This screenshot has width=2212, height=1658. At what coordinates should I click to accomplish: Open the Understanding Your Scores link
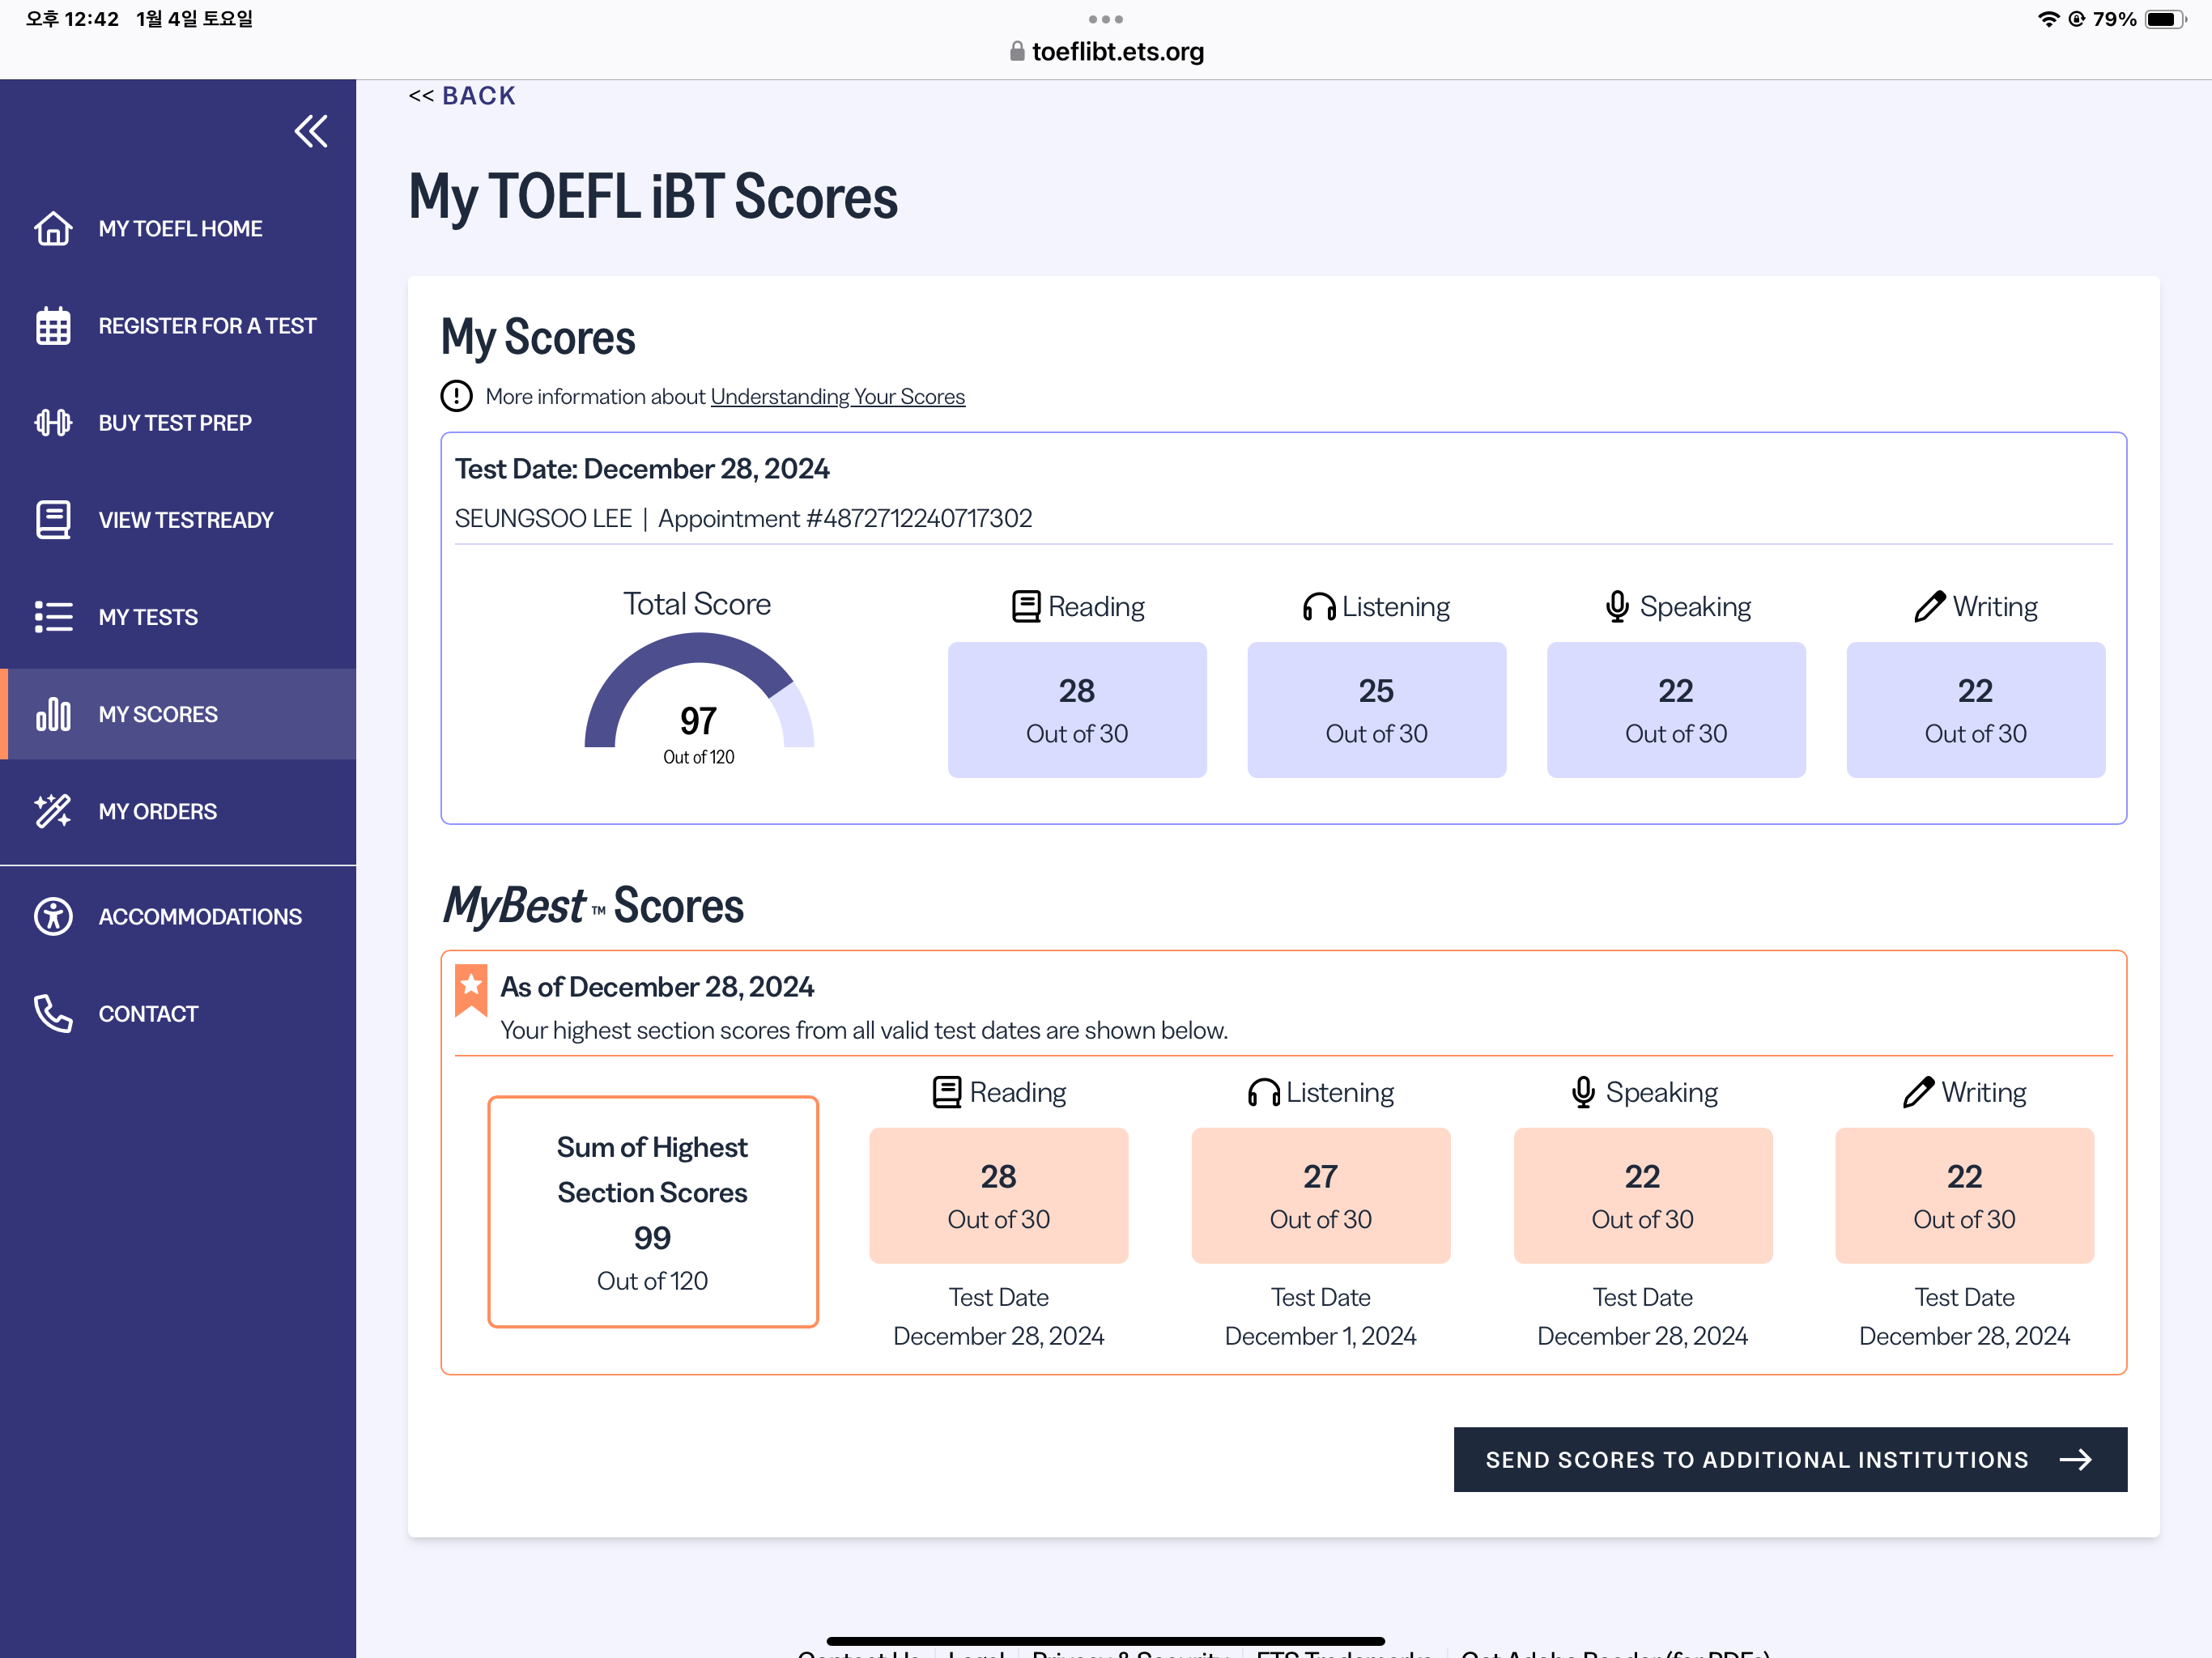pyautogui.click(x=837, y=397)
